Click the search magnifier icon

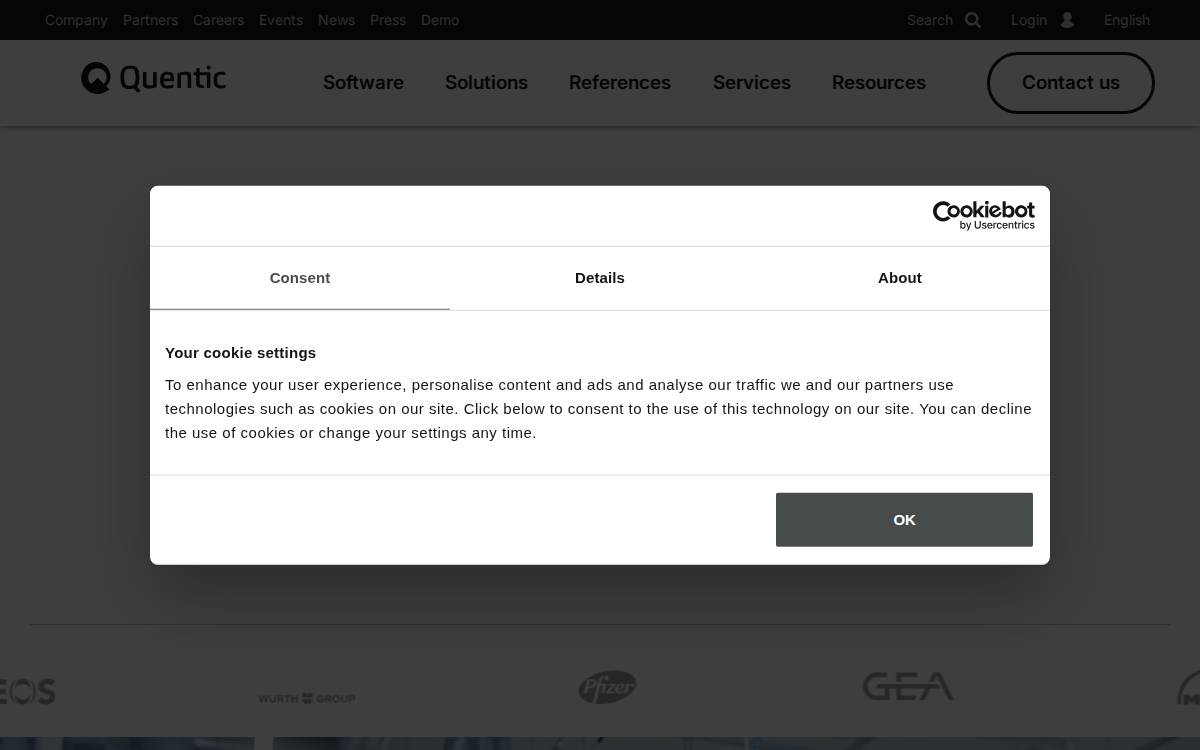(x=973, y=20)
